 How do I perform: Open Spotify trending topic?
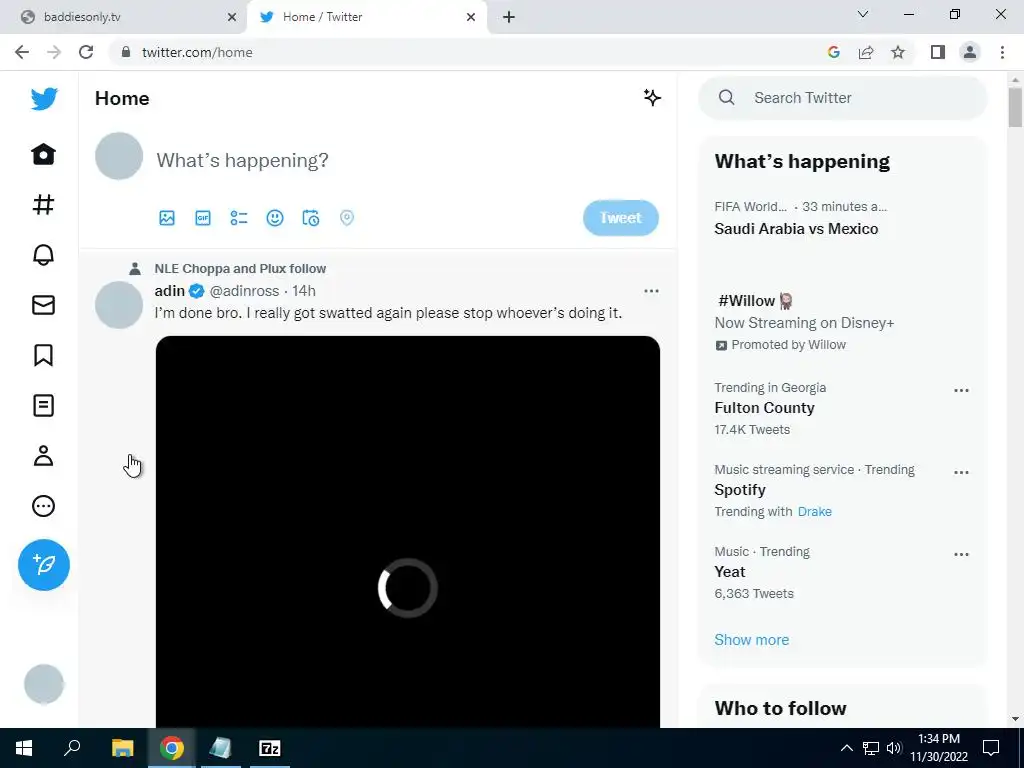(739, 490)
